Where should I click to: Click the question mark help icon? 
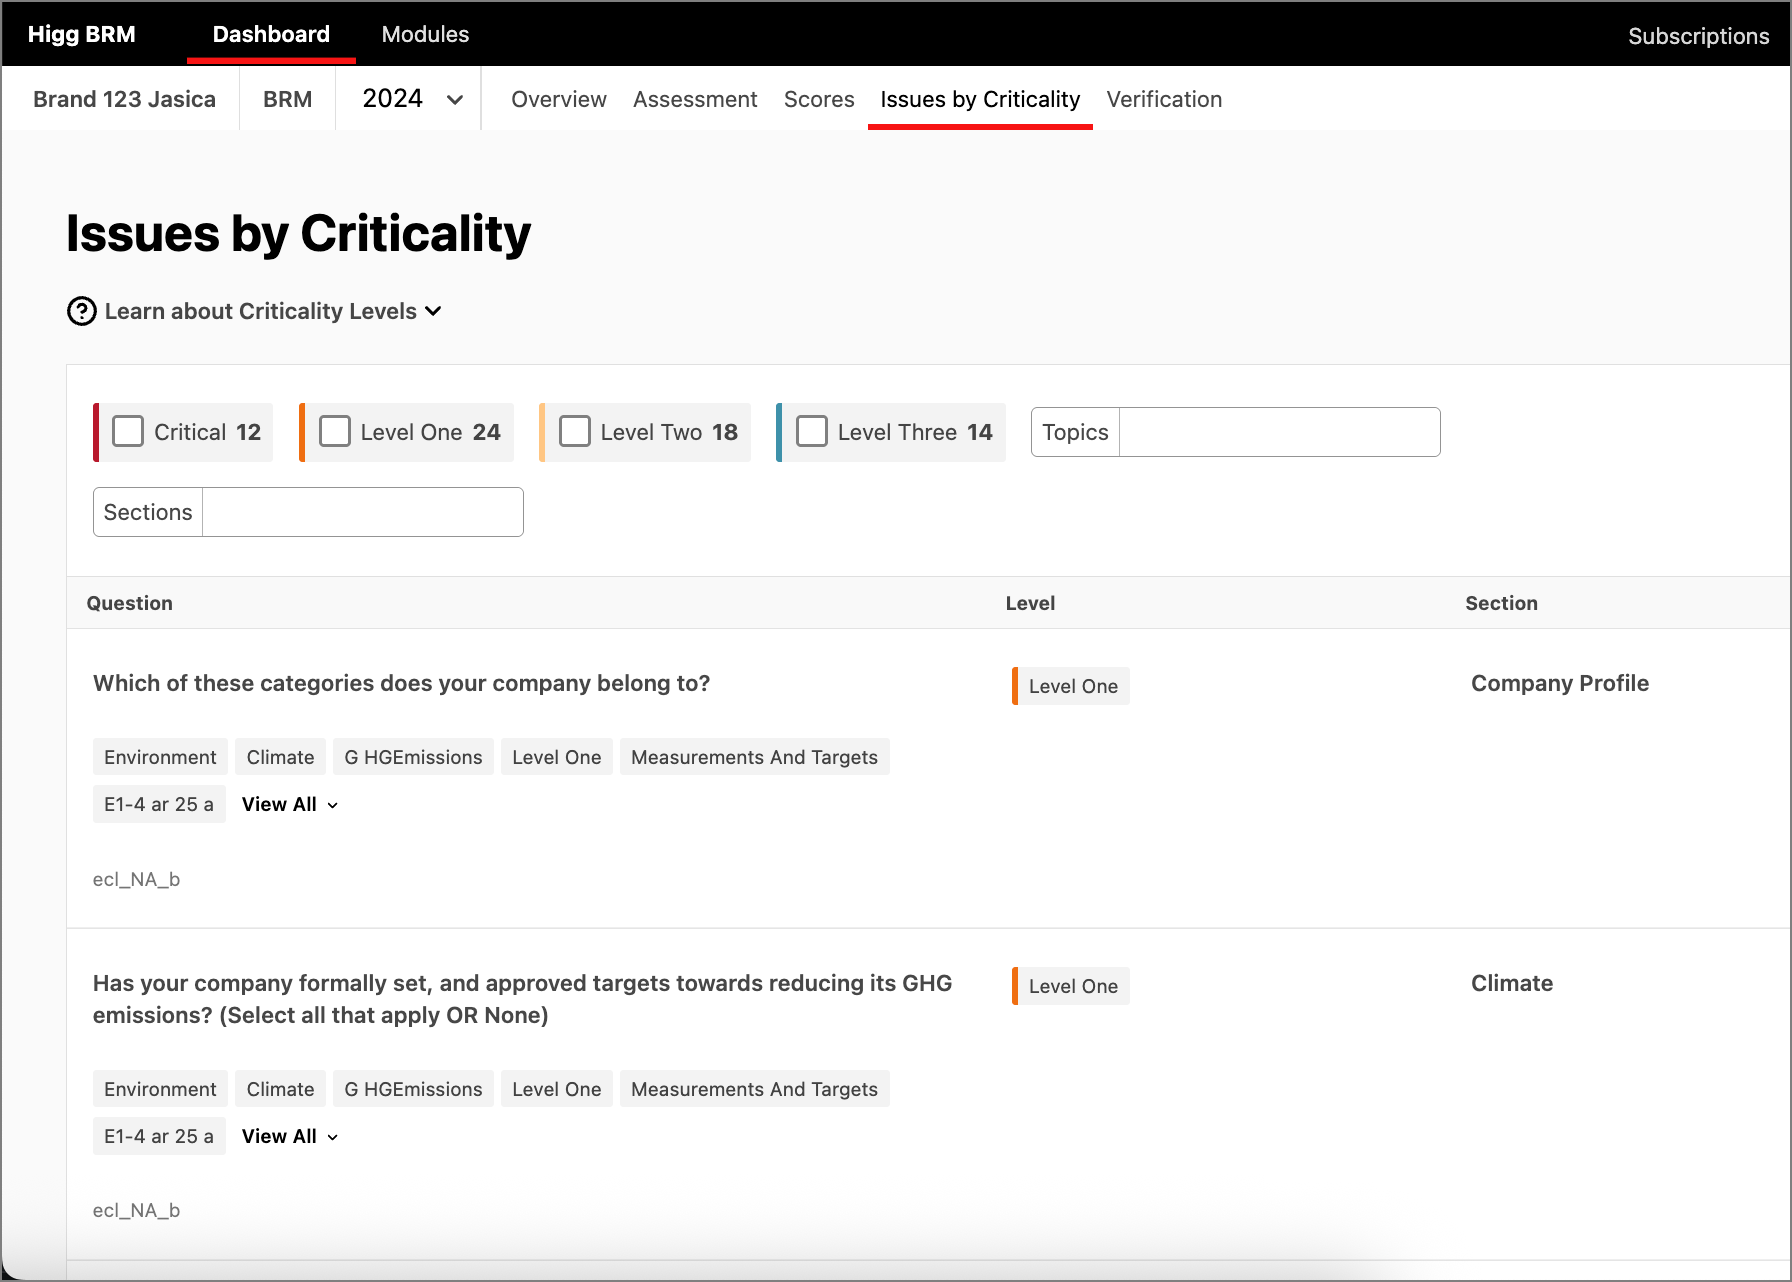[81, 312]
